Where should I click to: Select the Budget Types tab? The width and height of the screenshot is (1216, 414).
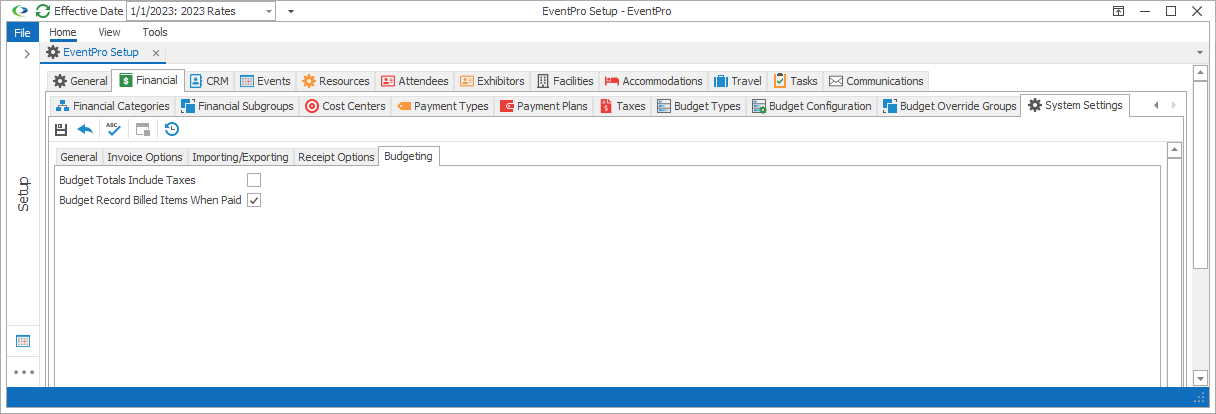tap(699, 106)
